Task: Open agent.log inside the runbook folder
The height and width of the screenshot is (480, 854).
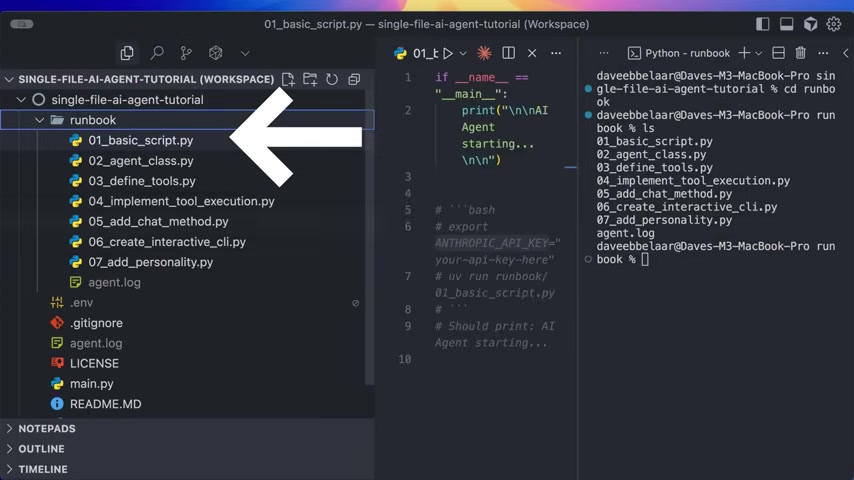Action: 114,282
